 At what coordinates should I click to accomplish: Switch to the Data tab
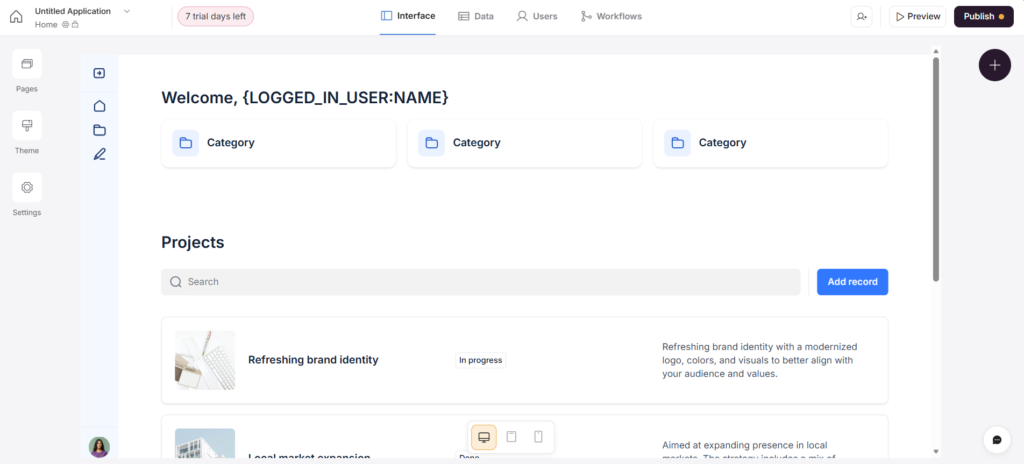(x=475, y=17)
